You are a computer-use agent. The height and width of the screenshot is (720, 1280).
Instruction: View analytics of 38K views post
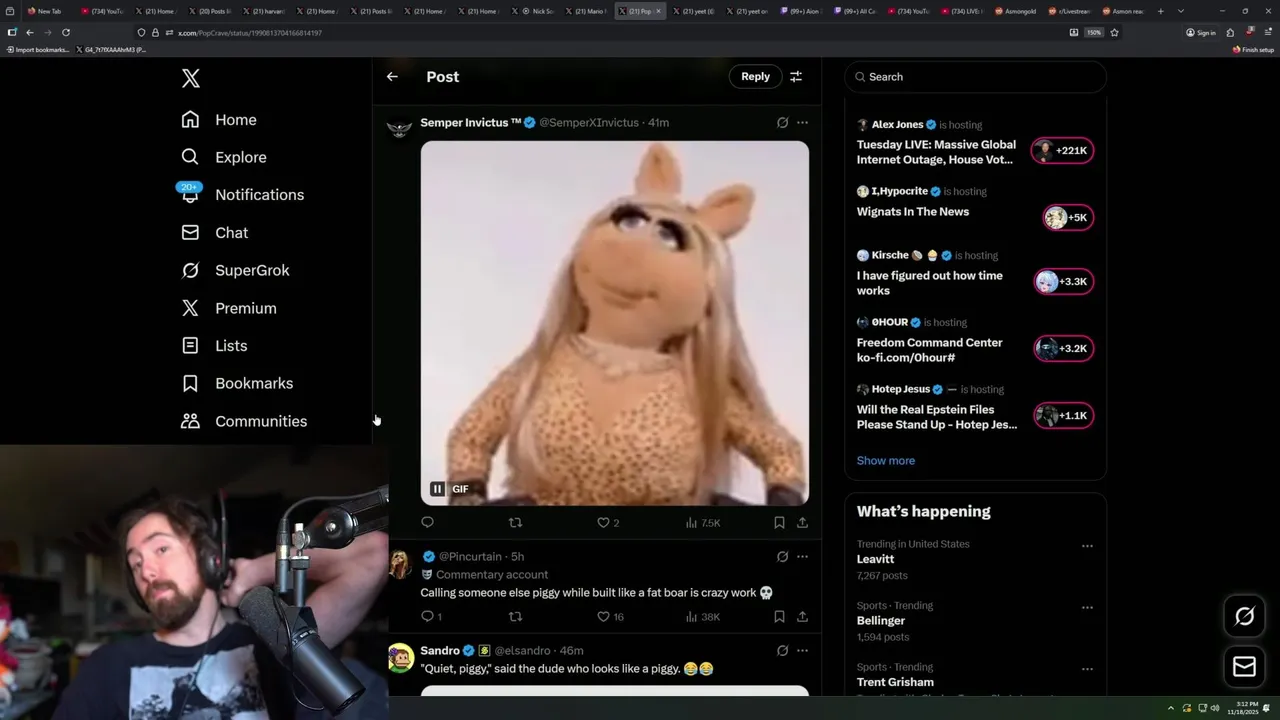pos(702,617)
